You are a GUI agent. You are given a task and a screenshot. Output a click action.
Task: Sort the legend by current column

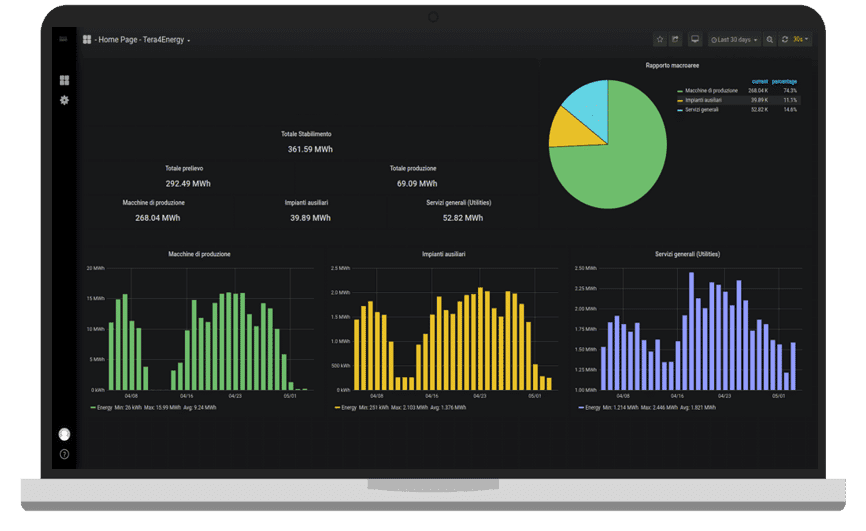pyautogui.click(x=759, y=81)
